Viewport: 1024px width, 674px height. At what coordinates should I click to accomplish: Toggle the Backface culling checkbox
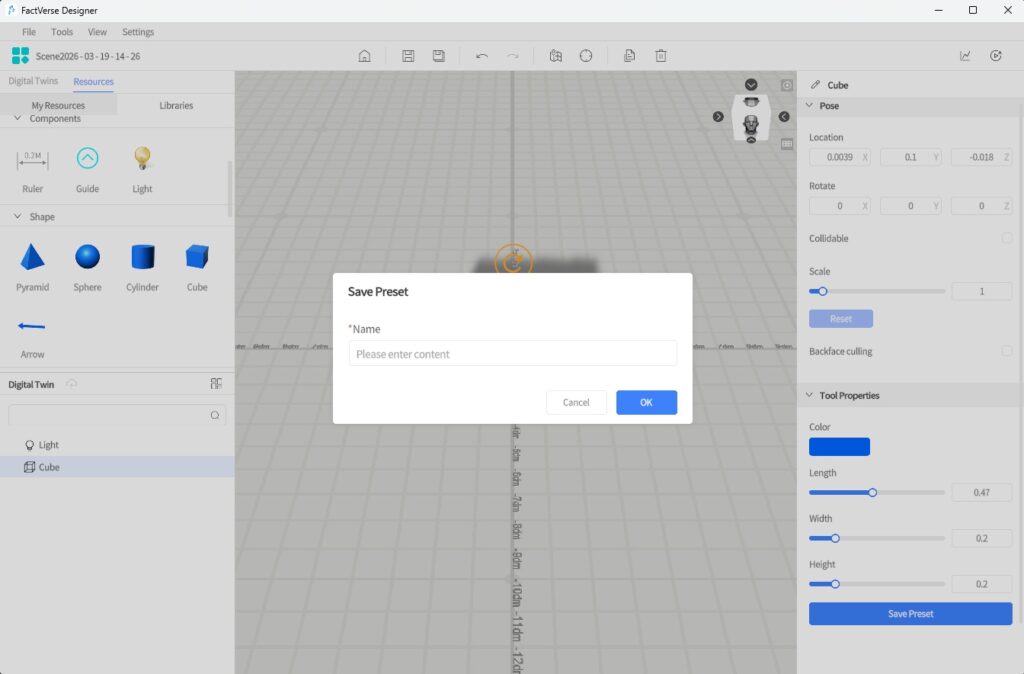click(1007, 351)
